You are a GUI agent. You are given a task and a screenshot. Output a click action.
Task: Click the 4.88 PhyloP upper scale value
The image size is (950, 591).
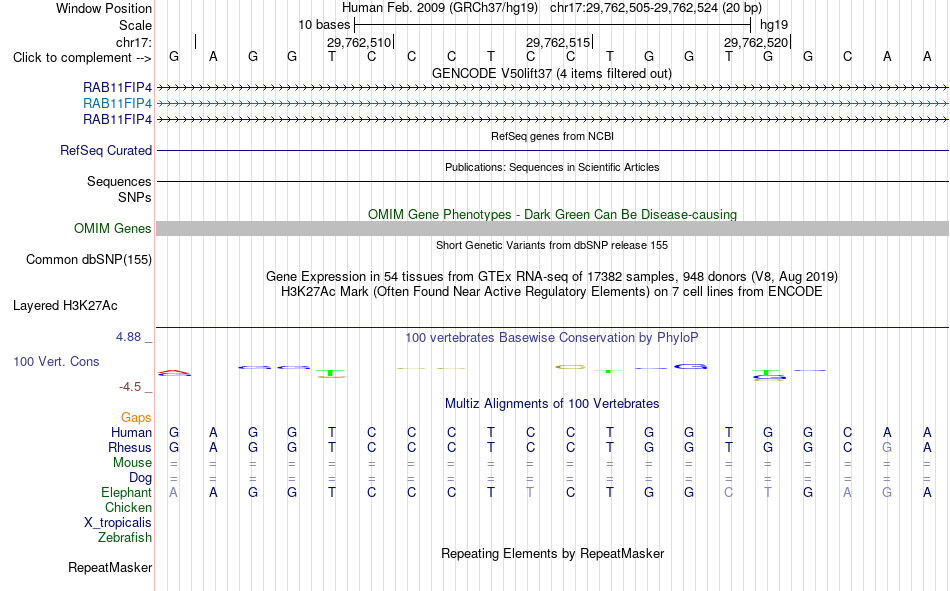pos(128,337)
